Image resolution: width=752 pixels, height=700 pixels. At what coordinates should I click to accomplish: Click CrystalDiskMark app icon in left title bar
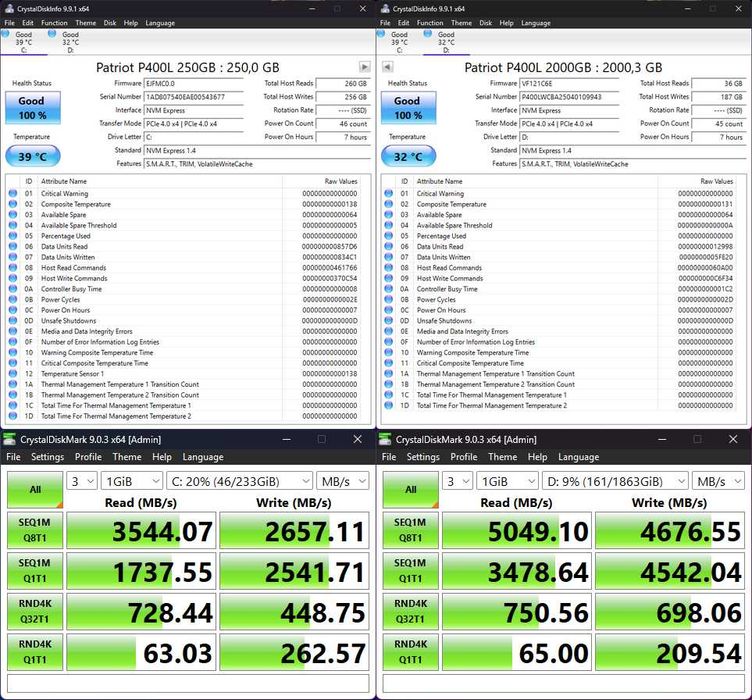point(9,439)
